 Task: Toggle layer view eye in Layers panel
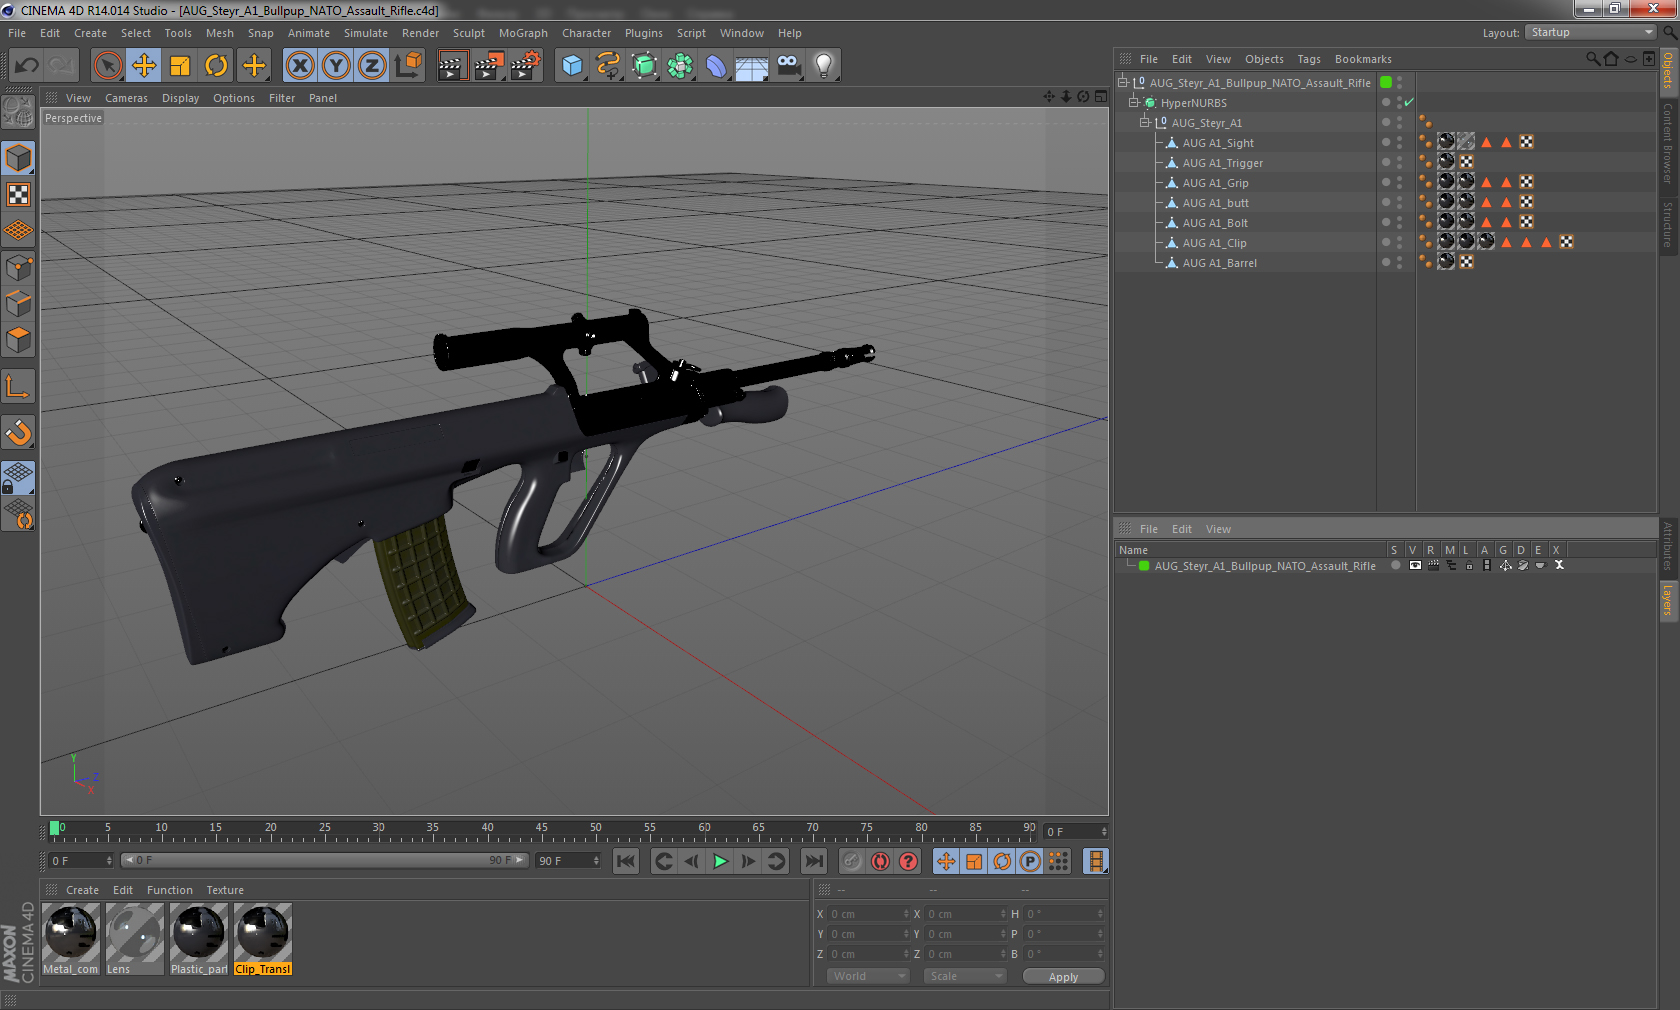coord(1415,565)
